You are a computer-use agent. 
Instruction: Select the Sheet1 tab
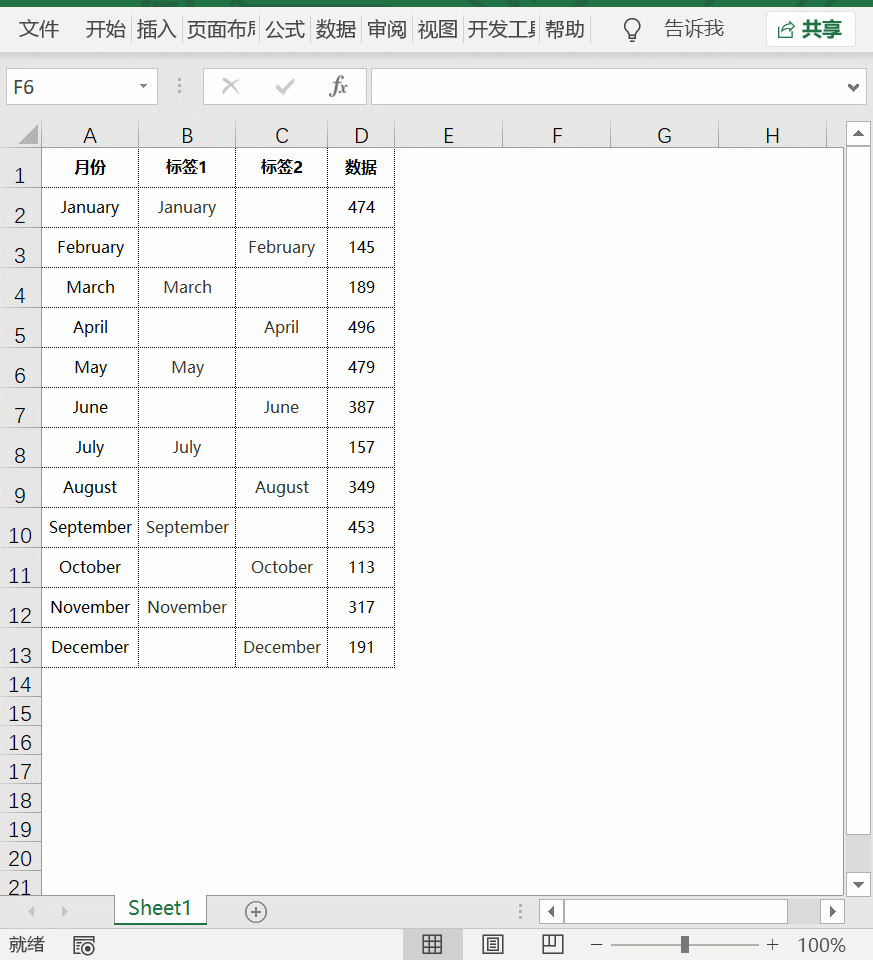point(160,908)
